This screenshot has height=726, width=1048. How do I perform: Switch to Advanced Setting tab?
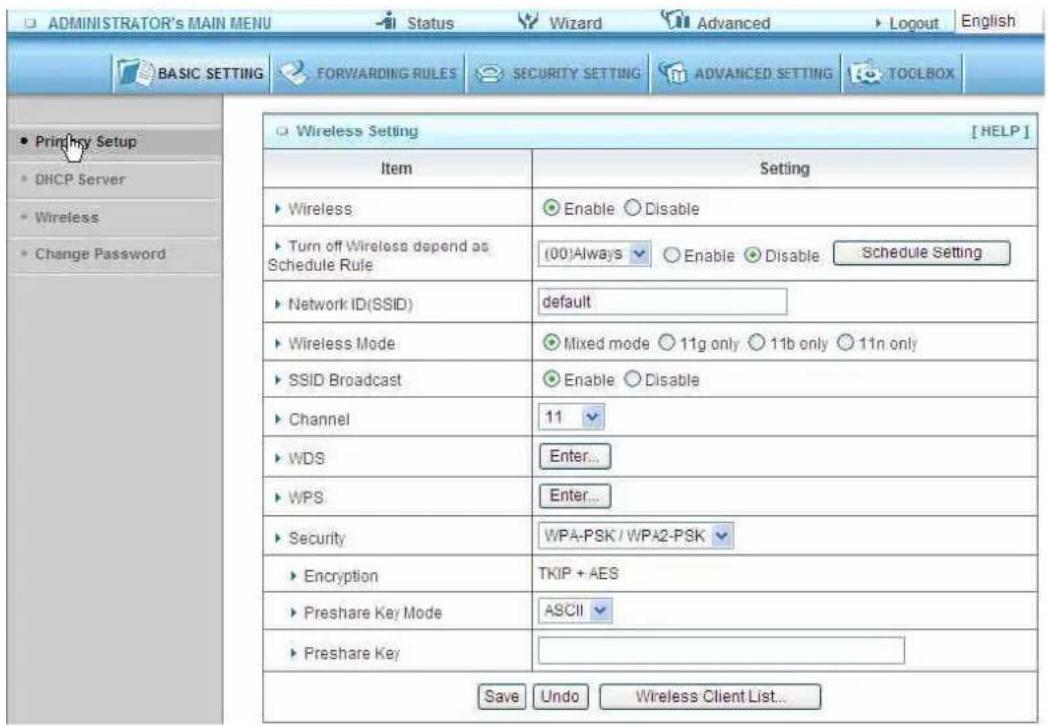point(746,73)
